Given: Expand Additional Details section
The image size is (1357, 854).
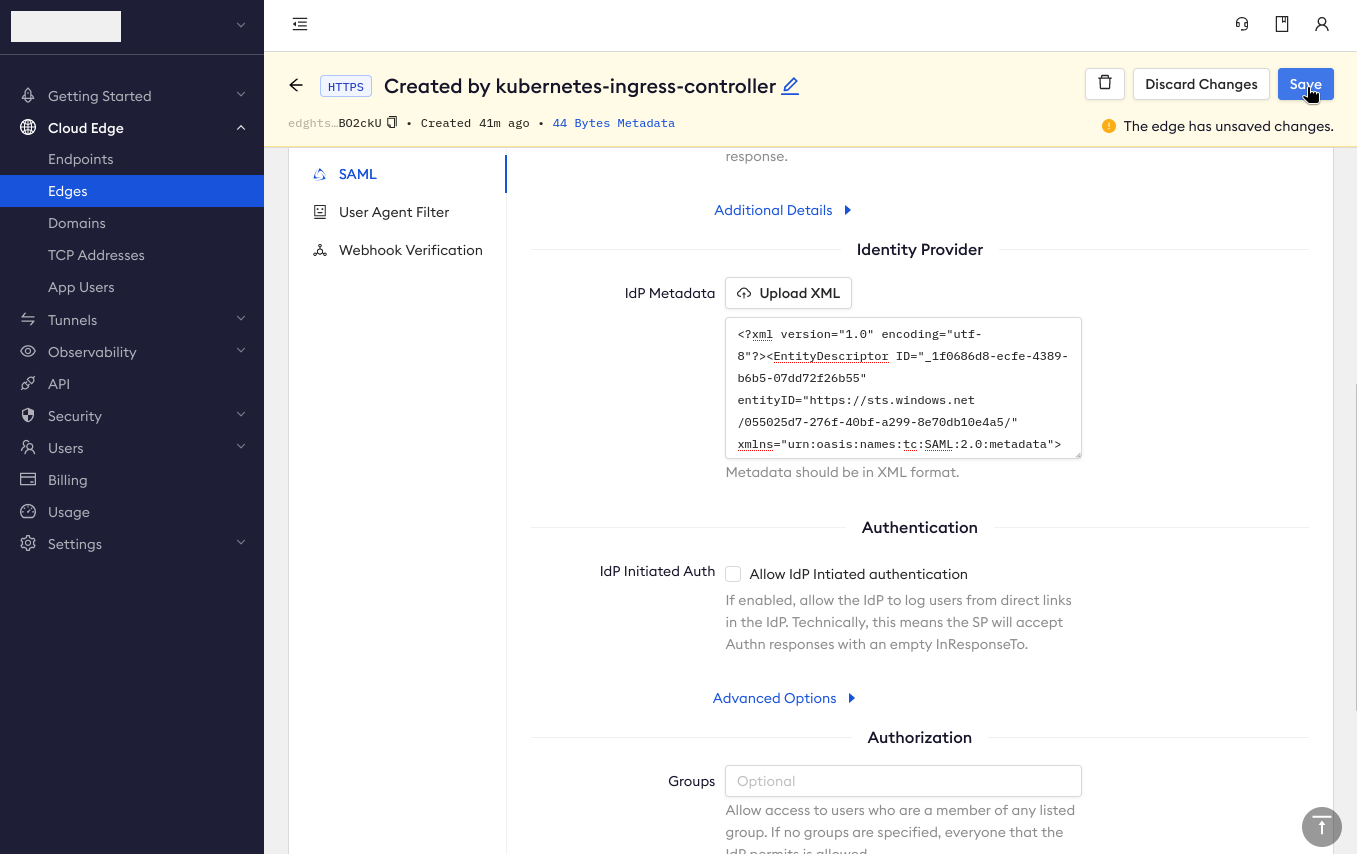Looking at the screenshot, I should tap(783, 210).
